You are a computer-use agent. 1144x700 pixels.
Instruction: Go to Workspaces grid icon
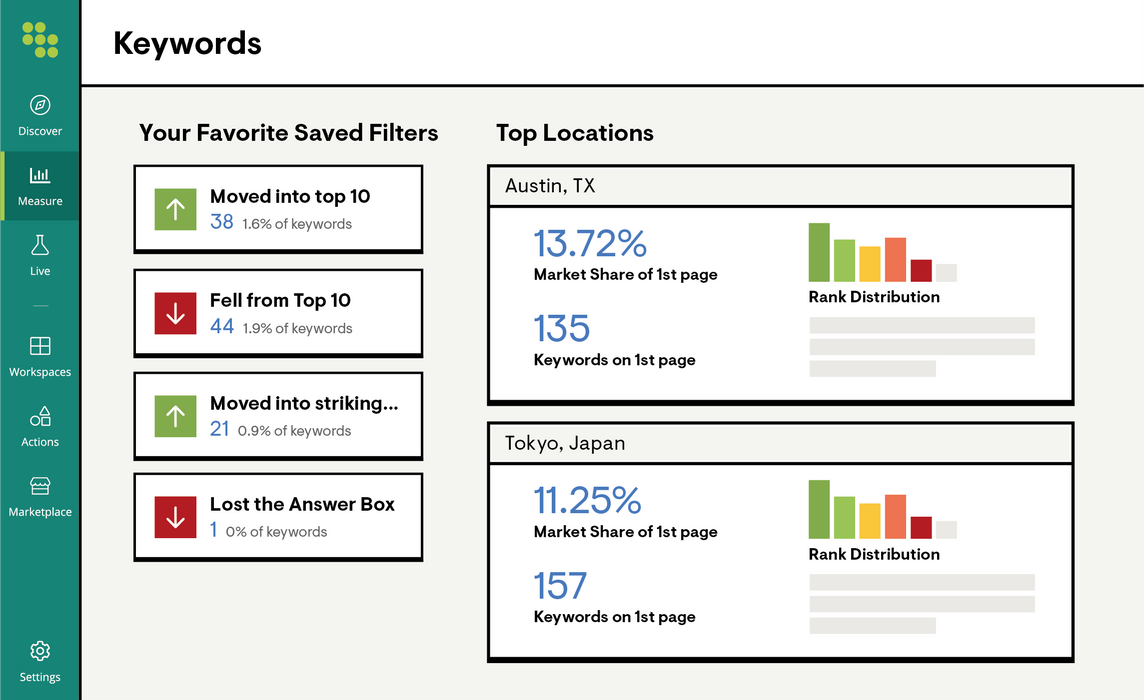click(40, 345)
